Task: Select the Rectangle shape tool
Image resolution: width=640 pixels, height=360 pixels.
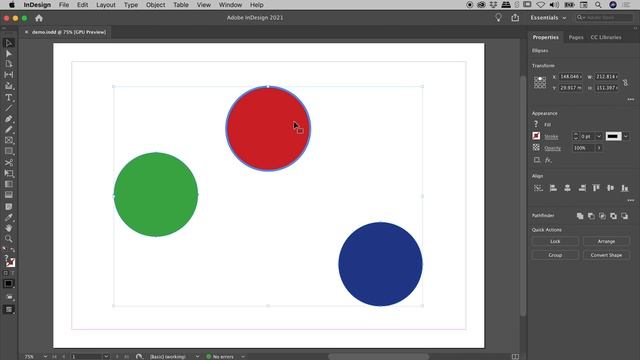Action: click(x=9, y=151)
